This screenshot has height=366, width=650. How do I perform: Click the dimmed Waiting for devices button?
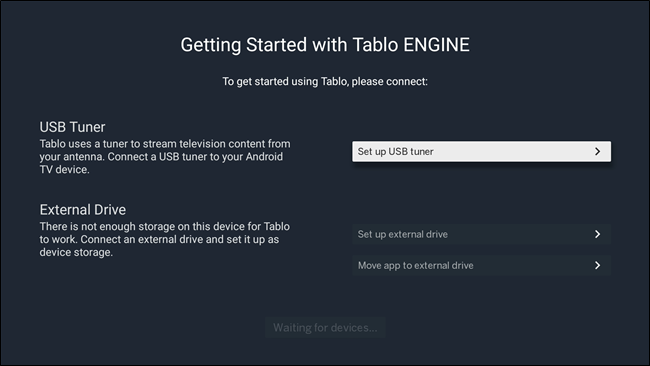(325, 327)
